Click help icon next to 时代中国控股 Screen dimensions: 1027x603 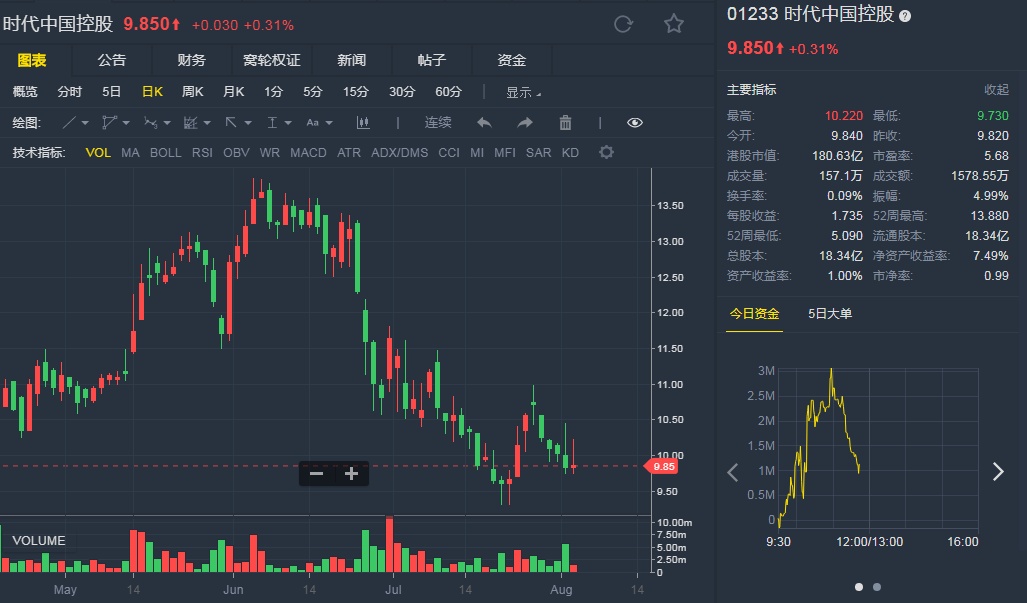pyautogui.click(x=905, y=16)
